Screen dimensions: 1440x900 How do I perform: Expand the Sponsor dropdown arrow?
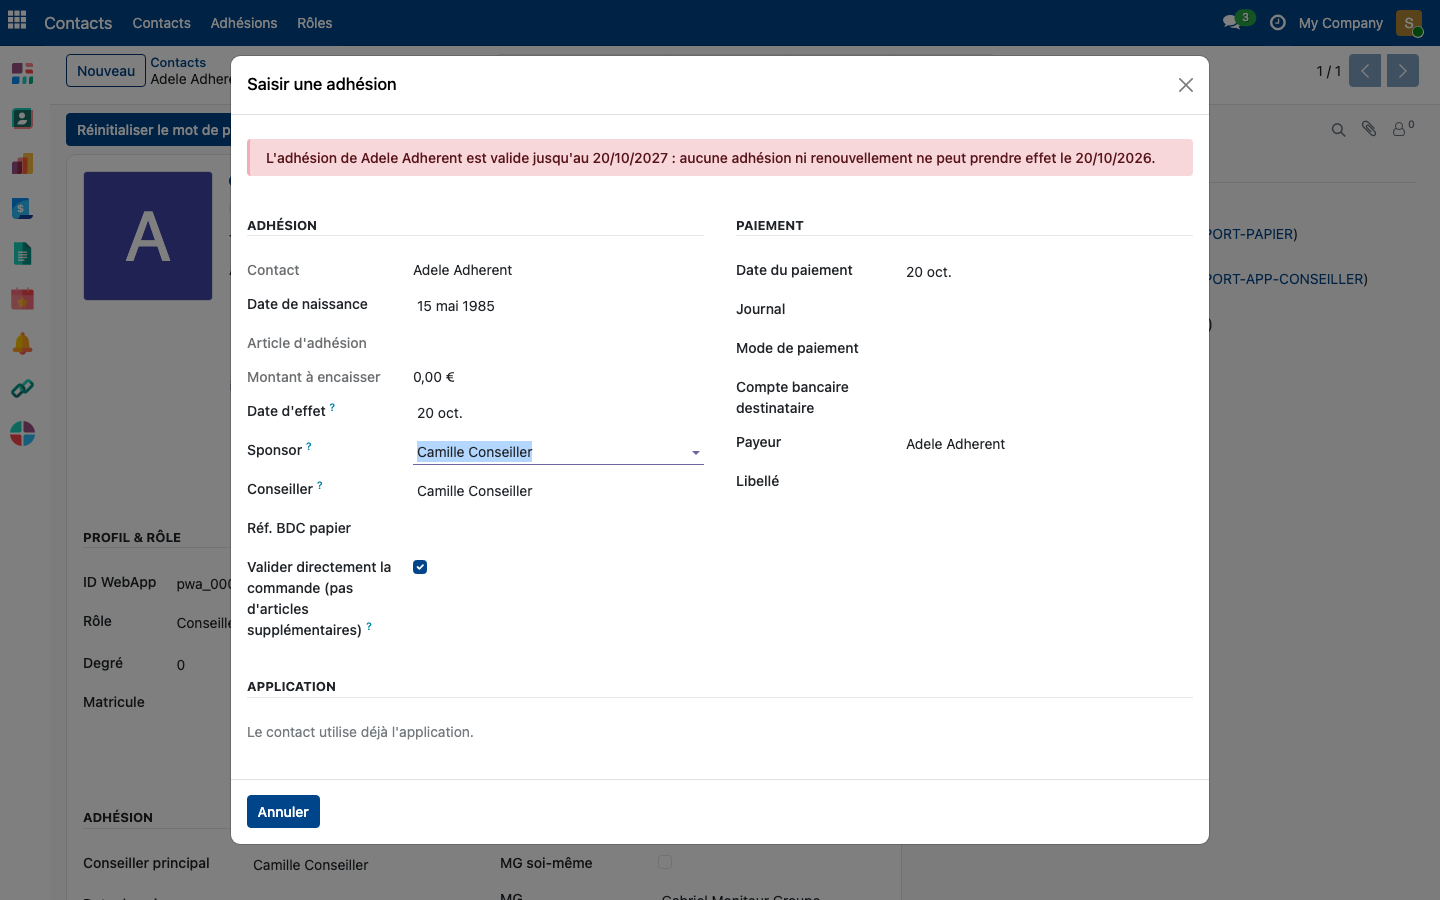point(696,453)
